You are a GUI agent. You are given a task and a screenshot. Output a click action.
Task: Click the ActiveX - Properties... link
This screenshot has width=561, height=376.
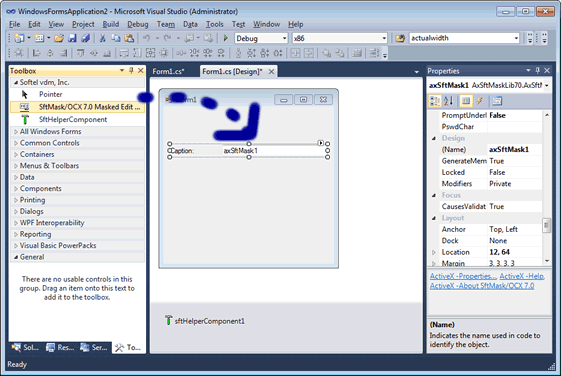(463, 276)
